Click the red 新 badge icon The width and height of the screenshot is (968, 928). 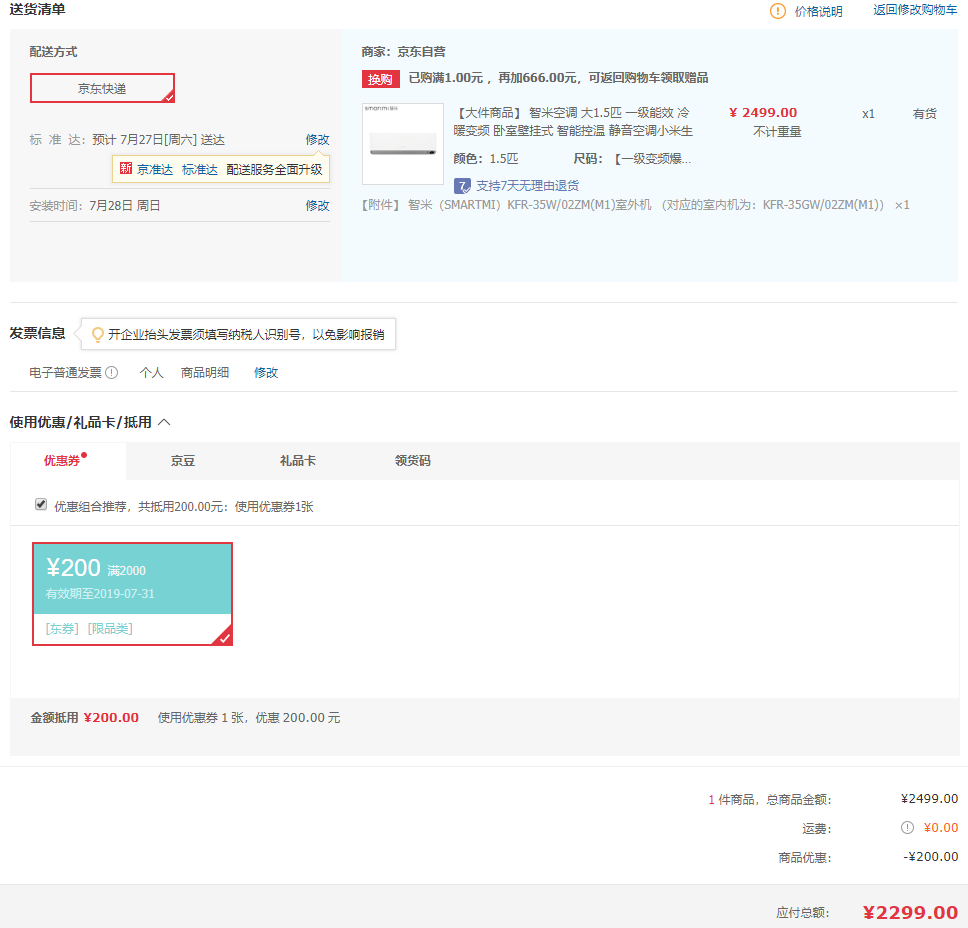point(126,169)
